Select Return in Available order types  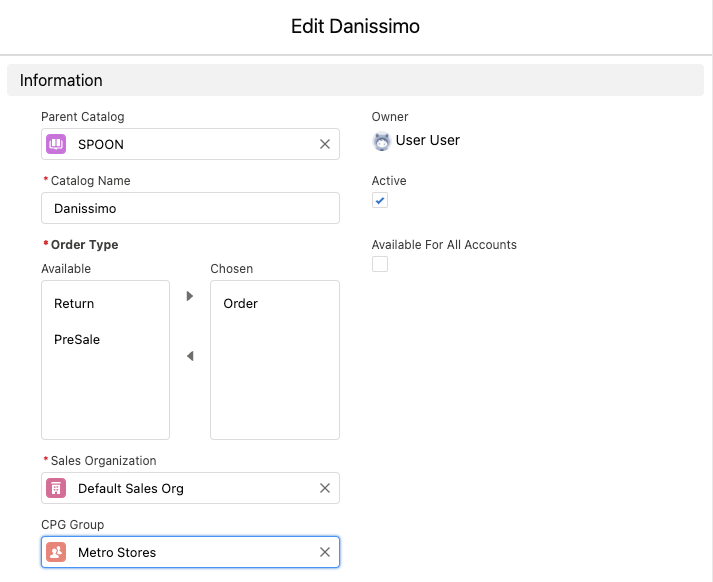pos(74,304)
